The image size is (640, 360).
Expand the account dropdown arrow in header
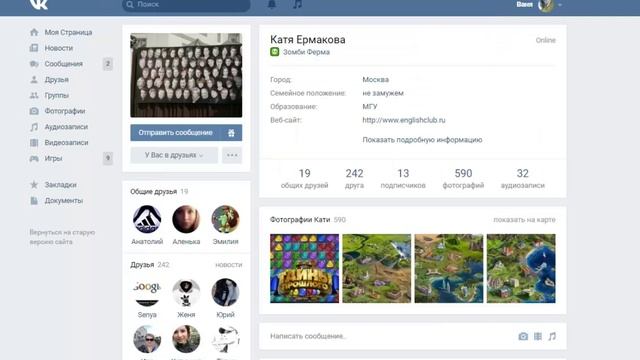coord(560,5)
